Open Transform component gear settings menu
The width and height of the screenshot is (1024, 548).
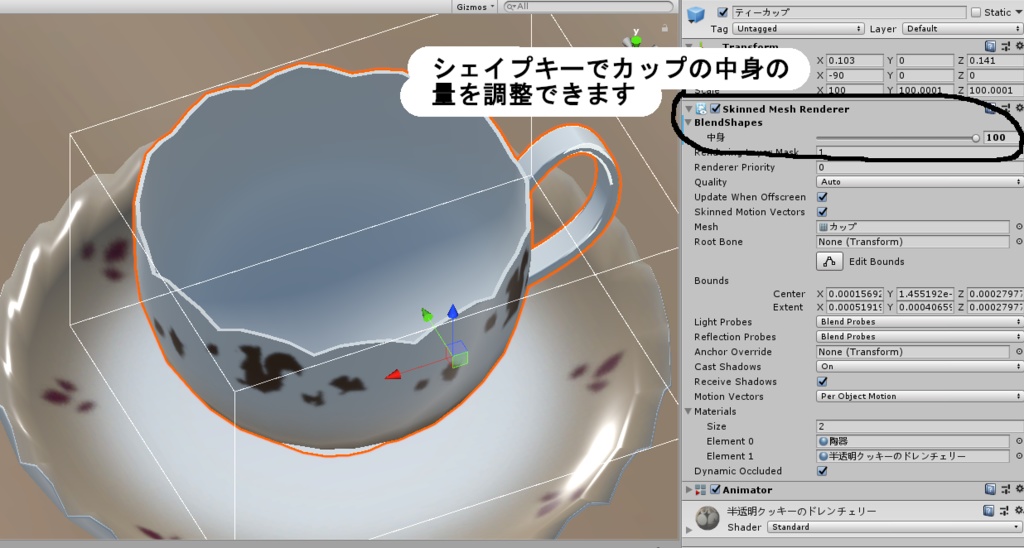1019,46
